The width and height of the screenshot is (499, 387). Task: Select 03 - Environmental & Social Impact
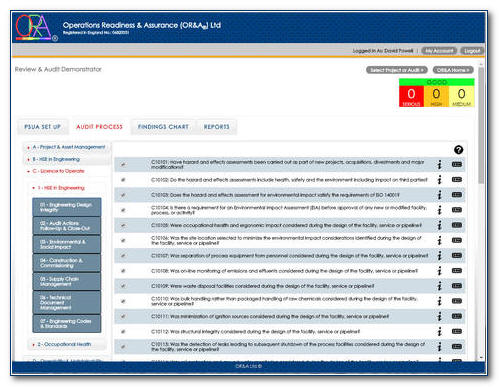(x=67, y=244)
